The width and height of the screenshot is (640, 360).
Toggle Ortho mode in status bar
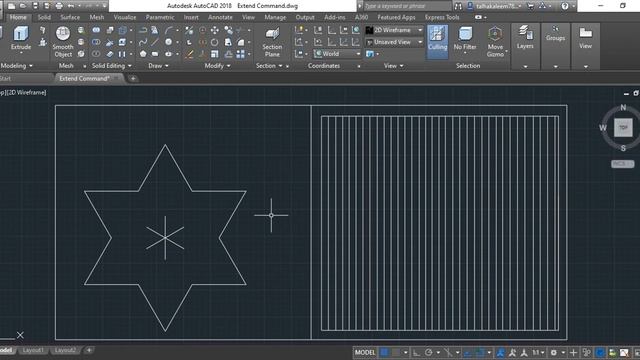[x=416, y=352]
